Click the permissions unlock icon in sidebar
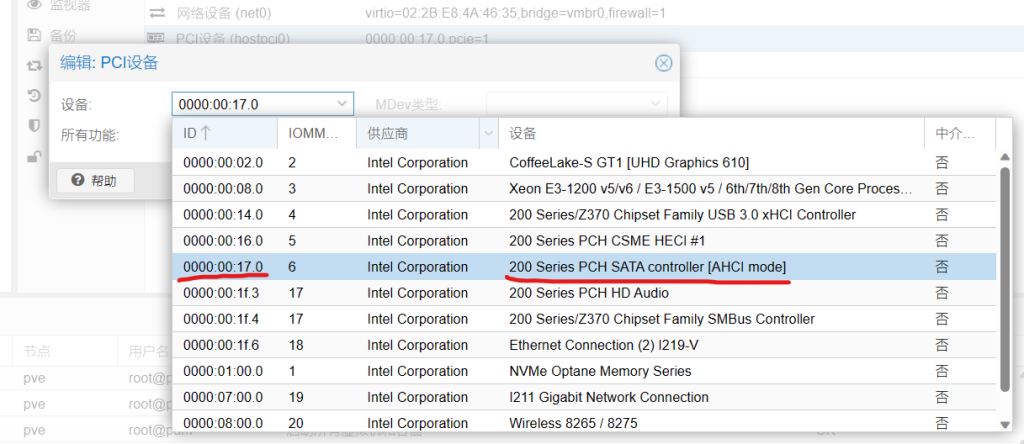This screenshot has height=444, width=1024. (x=34, y=156)
